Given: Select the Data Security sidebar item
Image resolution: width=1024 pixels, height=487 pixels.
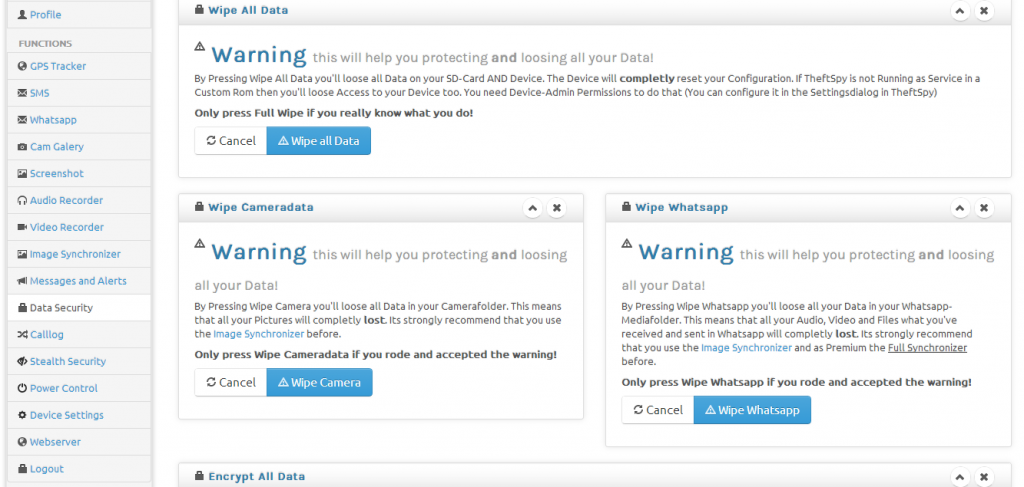Looking at the screenshot, I should (x=79, y=307).
